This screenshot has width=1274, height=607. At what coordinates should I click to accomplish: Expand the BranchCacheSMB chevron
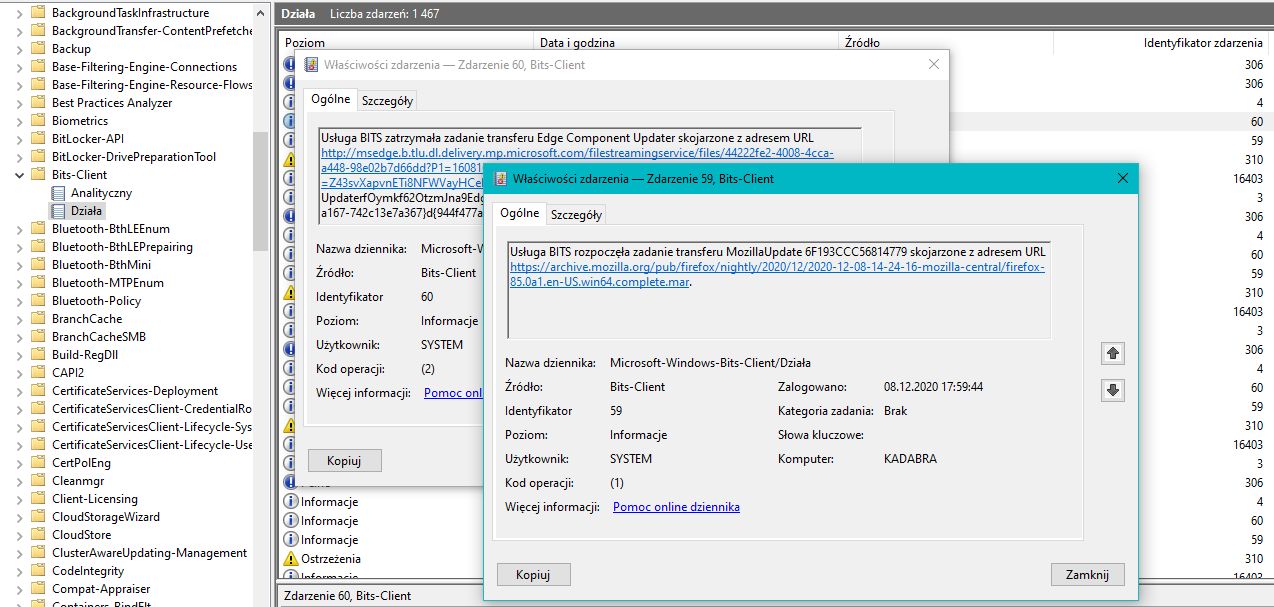19,337
